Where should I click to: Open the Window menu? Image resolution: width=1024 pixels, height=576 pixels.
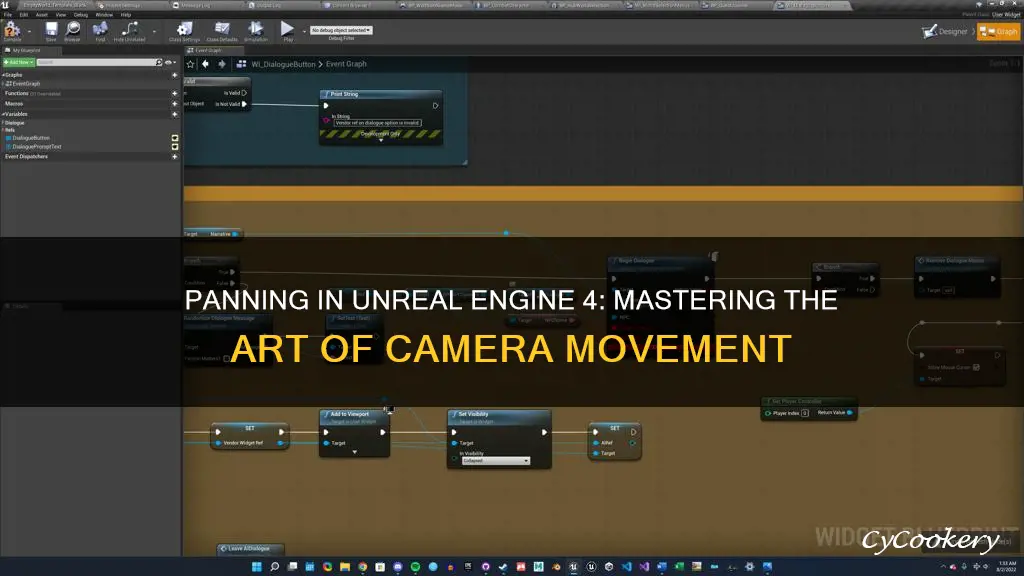[104, 14]
